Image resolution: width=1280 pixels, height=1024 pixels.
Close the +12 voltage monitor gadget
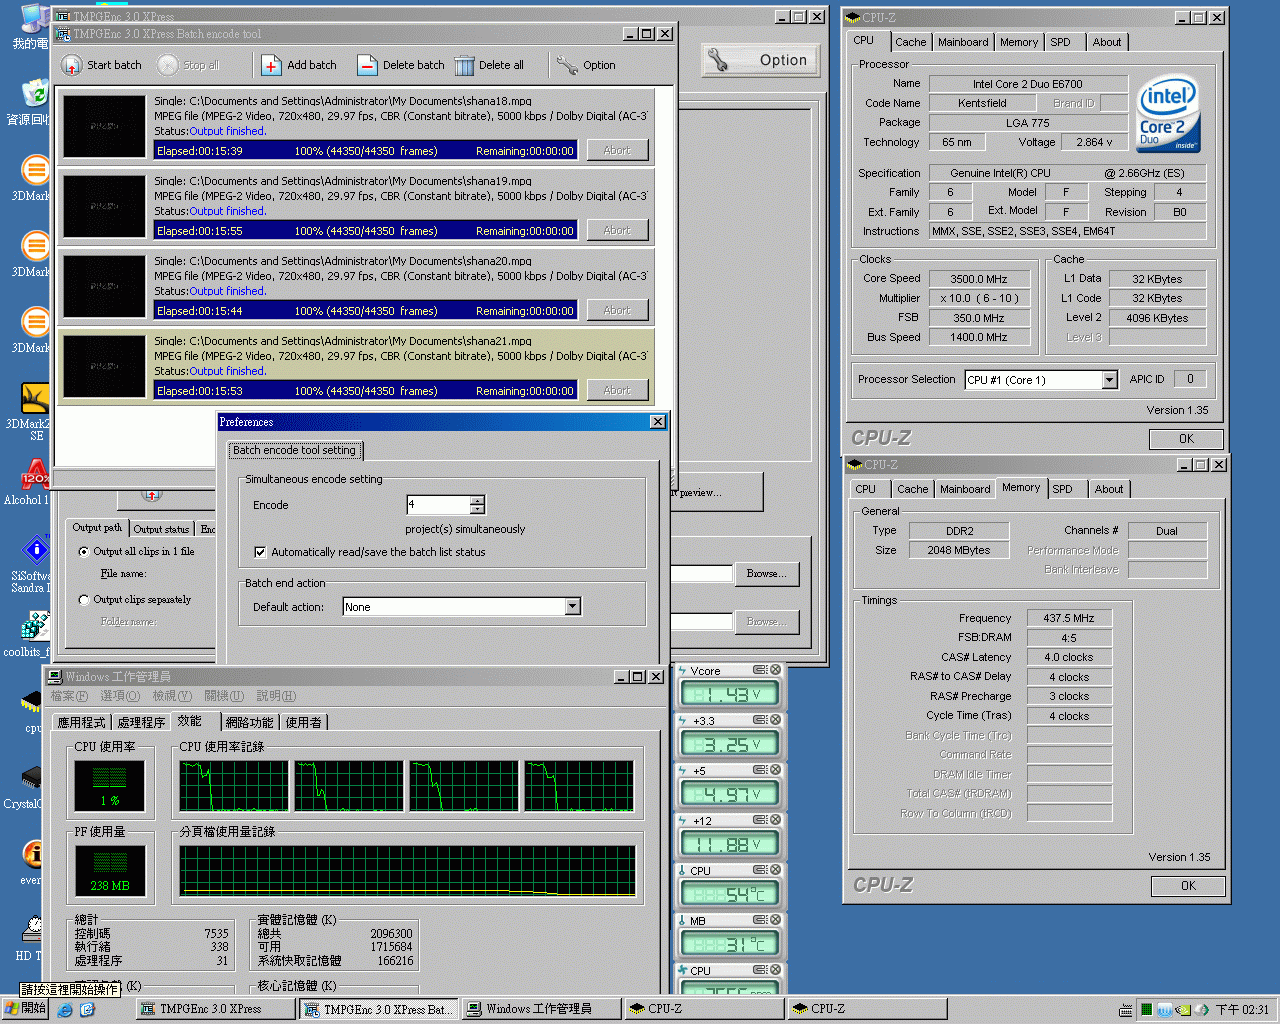click(775, 820)
